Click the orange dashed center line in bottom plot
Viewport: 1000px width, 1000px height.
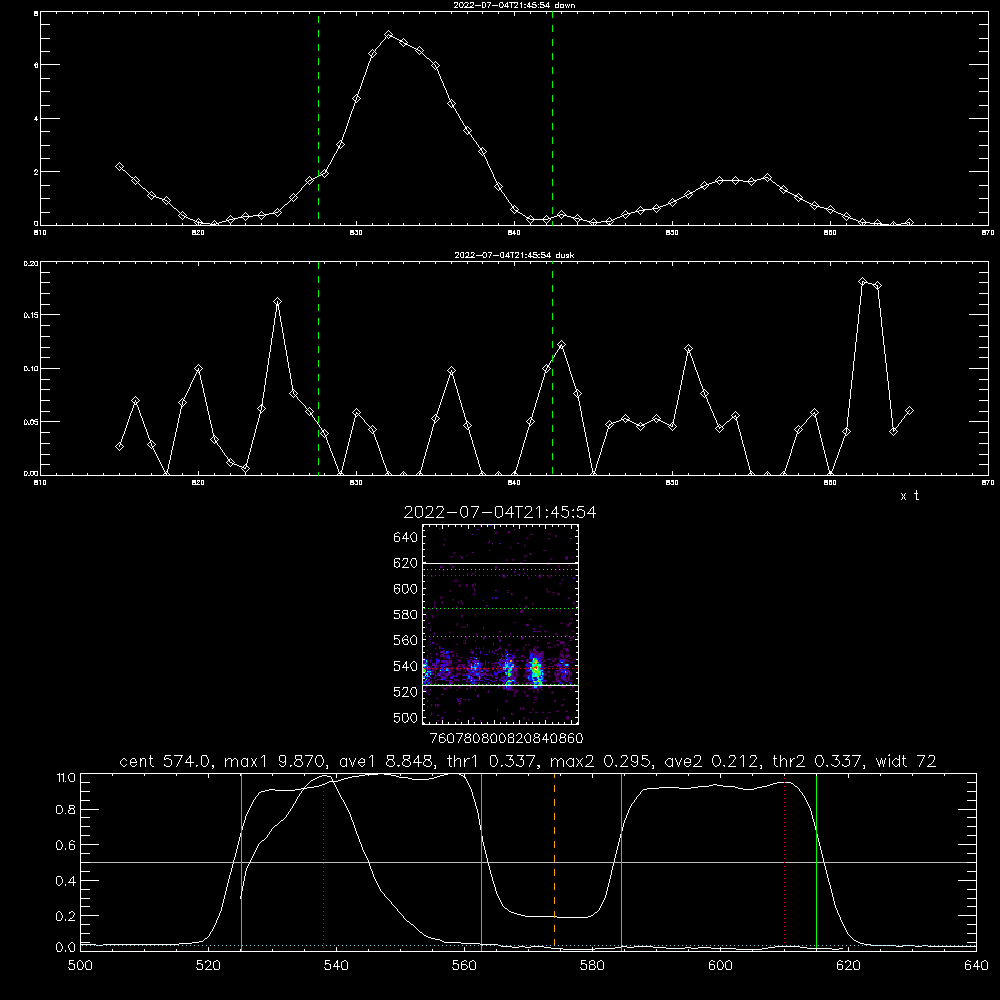(554, 861)
